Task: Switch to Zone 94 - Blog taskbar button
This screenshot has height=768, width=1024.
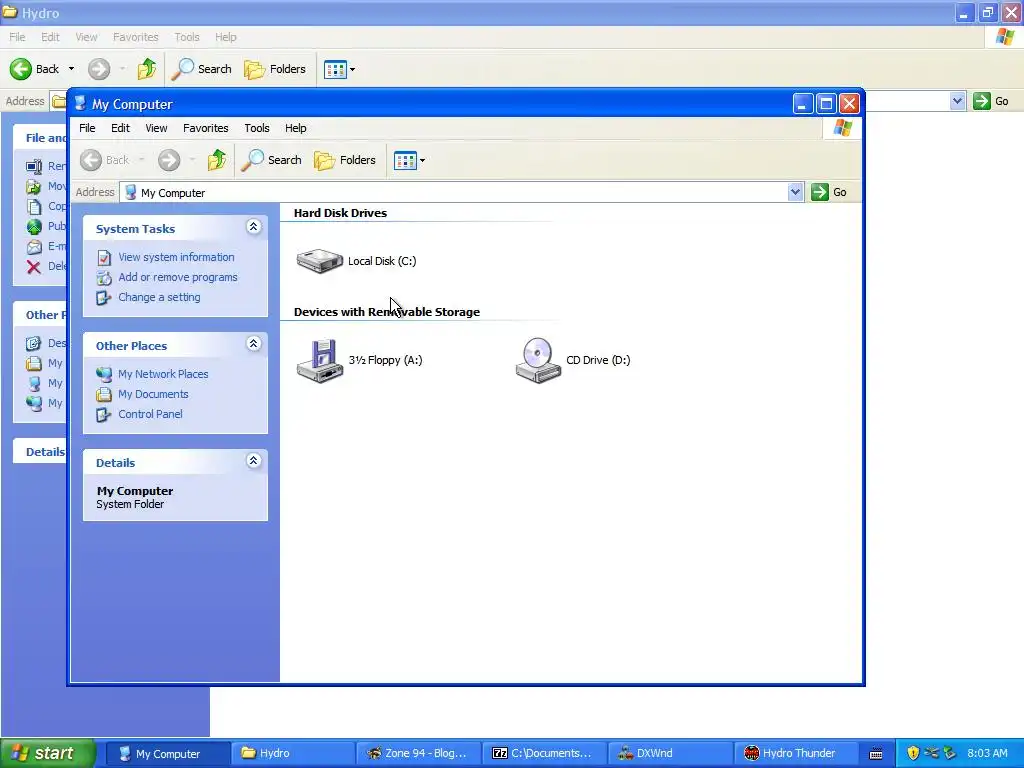Action: coord(418,753)
